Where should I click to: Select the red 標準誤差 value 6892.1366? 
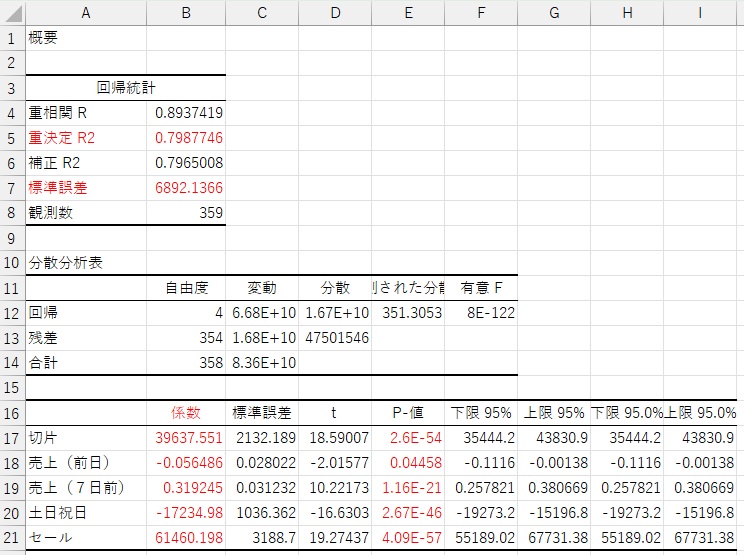186,188
